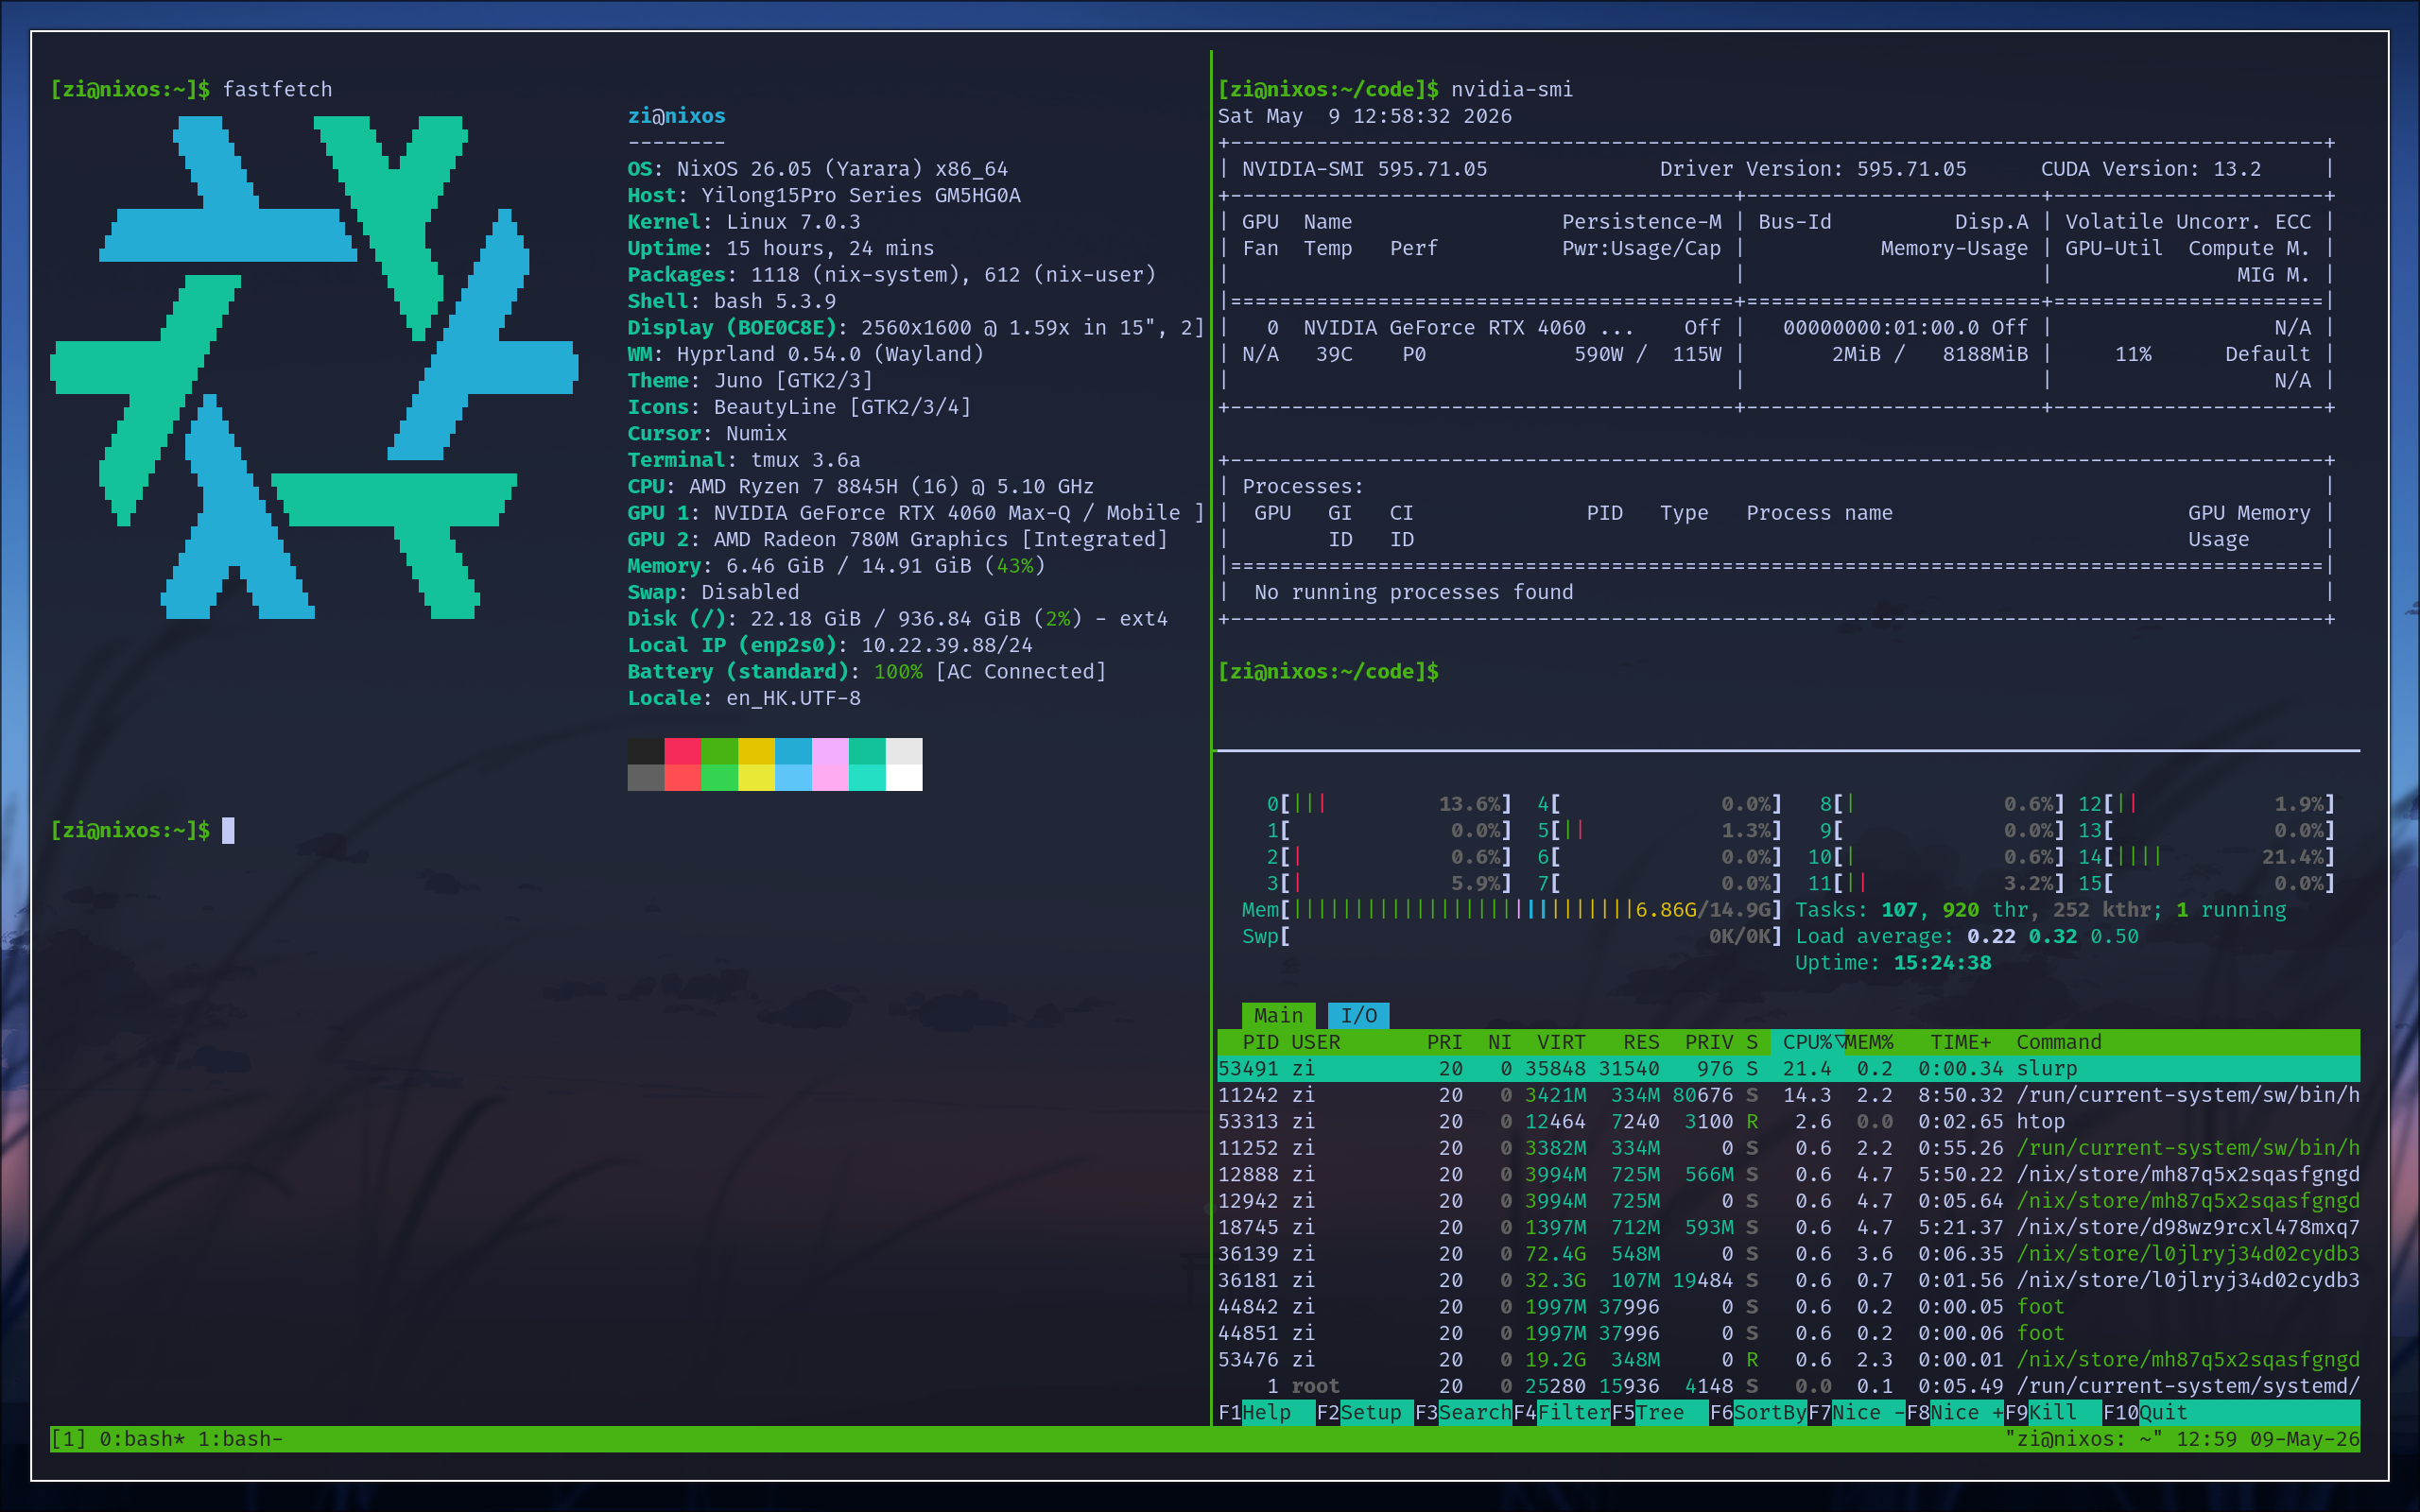This screenshot has height=1512, width=2420.
Task: Click the Kernel: Linux 7.0.3 line
Action: coord(743,222)
